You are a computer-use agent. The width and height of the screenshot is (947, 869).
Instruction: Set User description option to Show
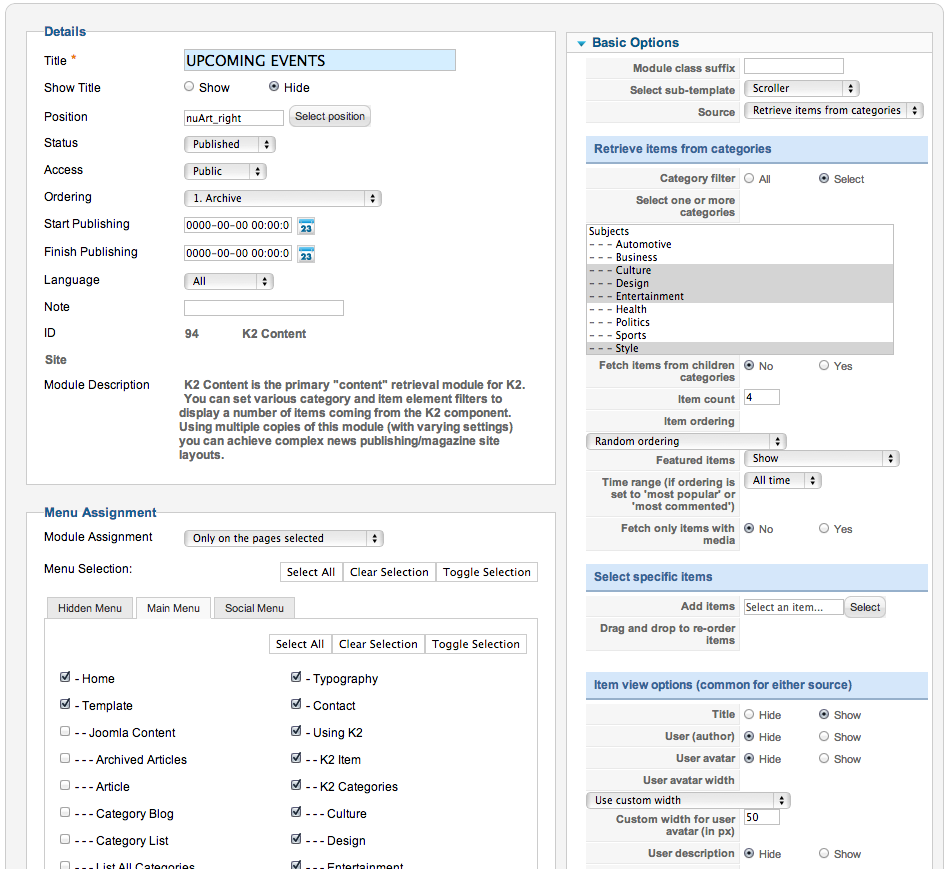824,853
